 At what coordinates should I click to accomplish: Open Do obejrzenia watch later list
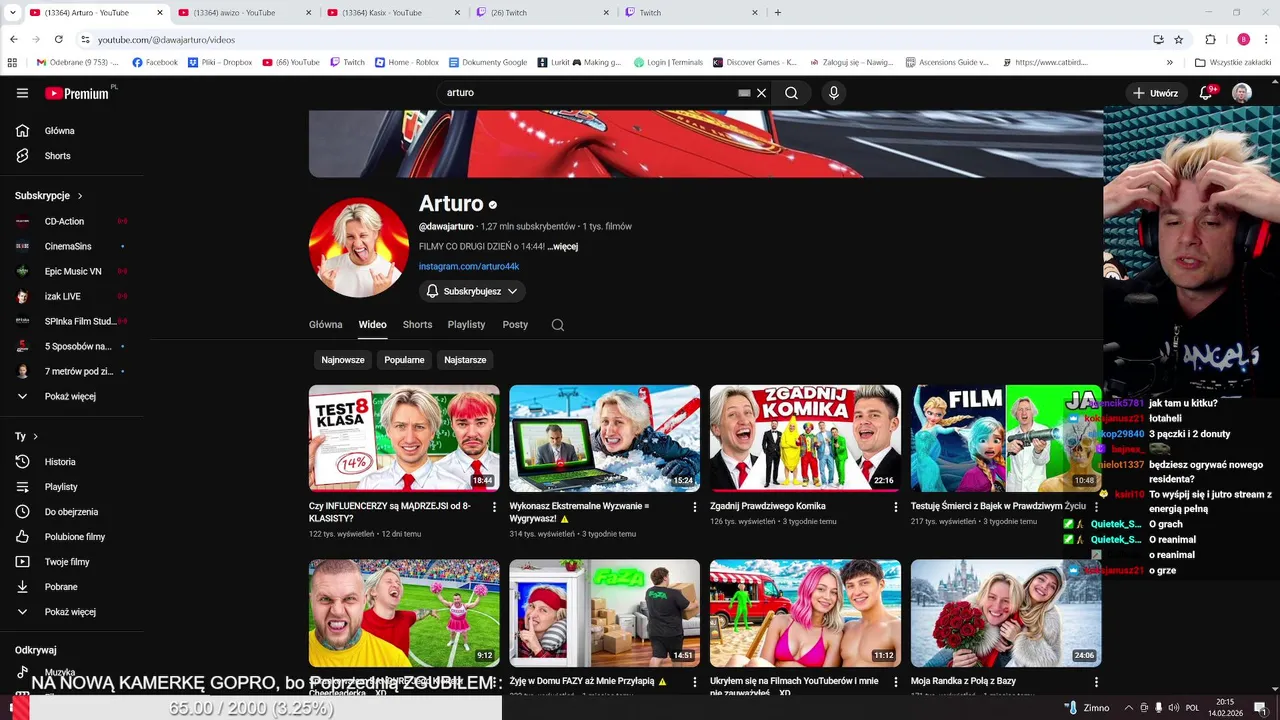[72, 512]
